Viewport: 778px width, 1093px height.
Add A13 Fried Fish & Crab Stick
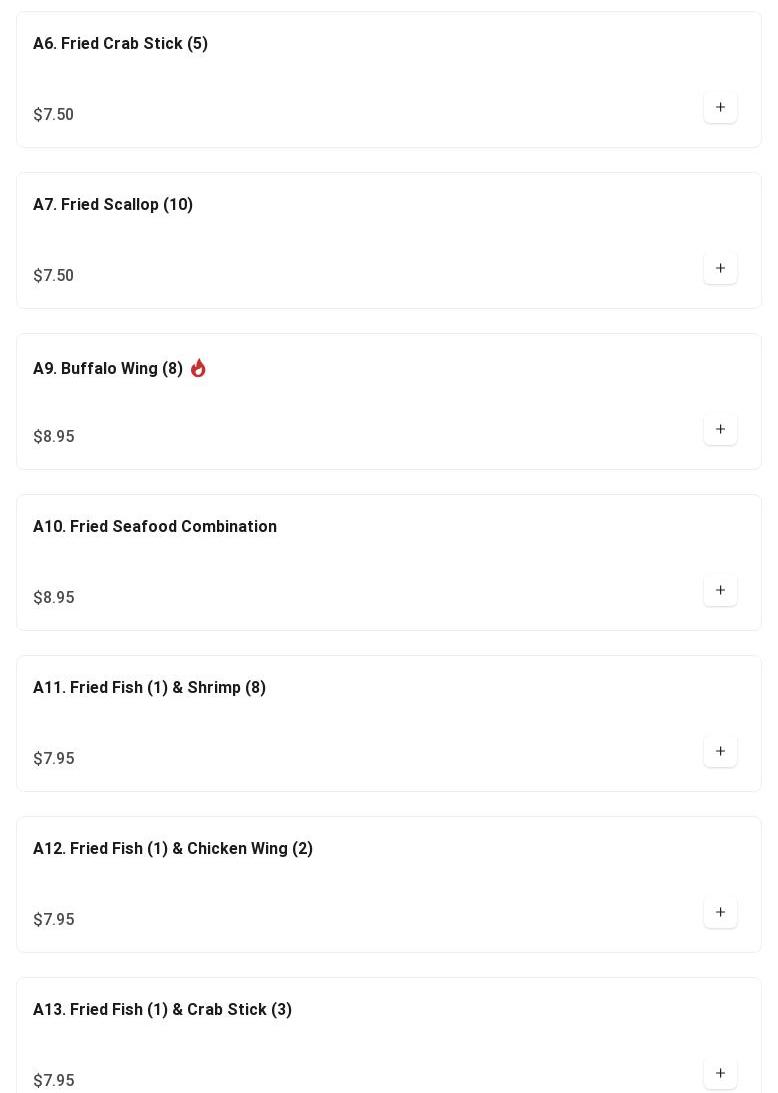[x=720, y=1074]
